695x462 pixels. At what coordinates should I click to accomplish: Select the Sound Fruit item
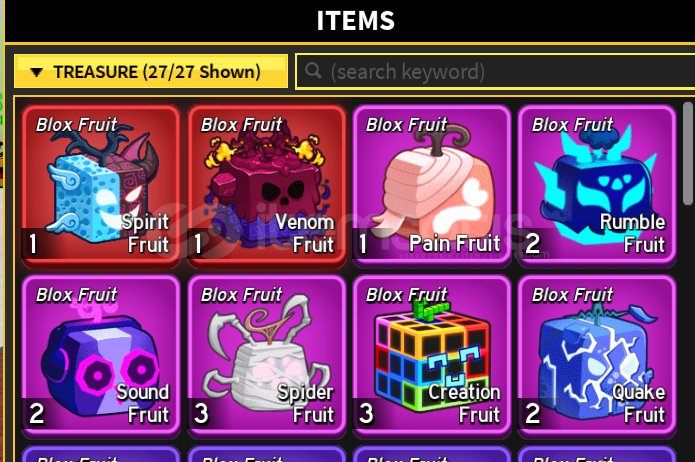101,356
